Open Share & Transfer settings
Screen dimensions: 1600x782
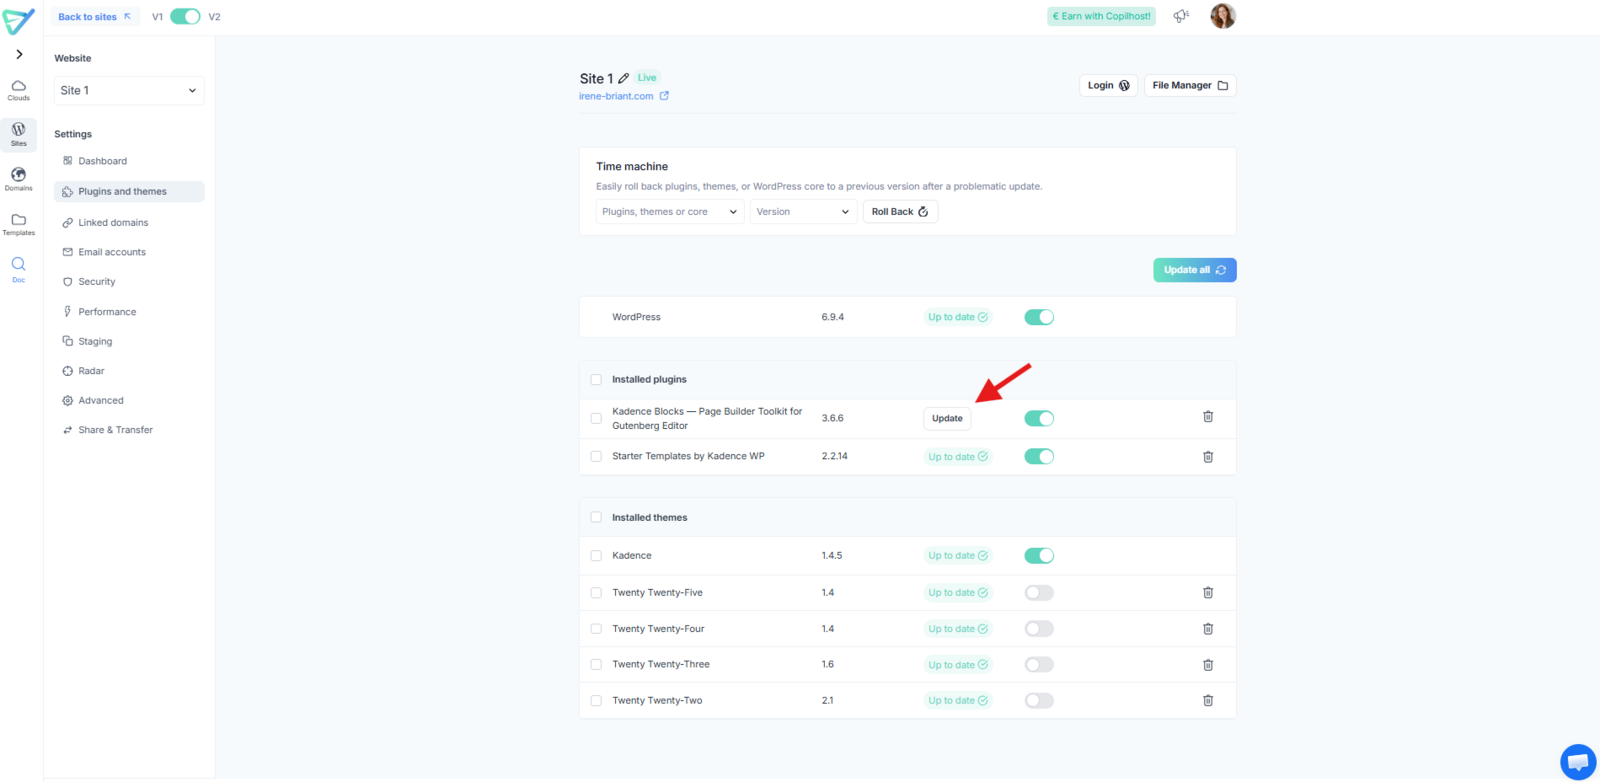point(129,430)
